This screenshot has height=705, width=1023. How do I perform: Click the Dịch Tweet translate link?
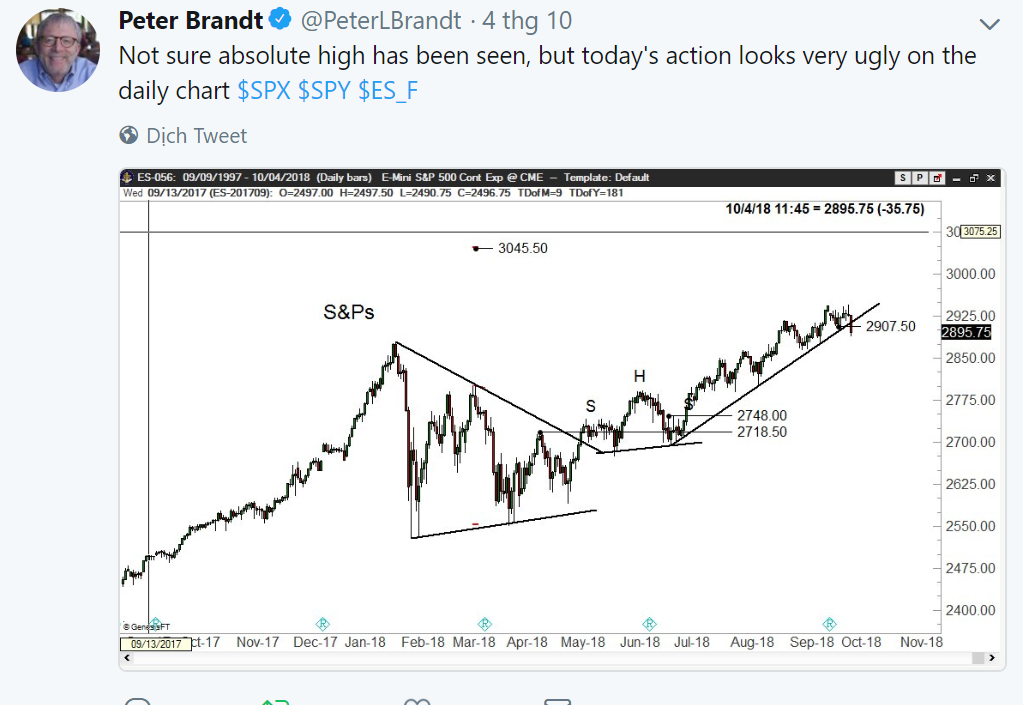197,136
